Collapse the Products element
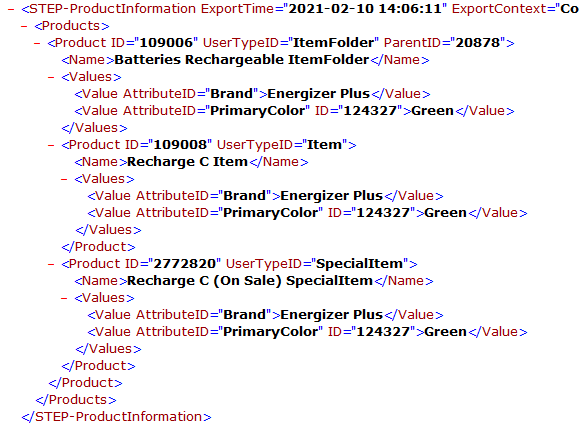 point(24,26)
